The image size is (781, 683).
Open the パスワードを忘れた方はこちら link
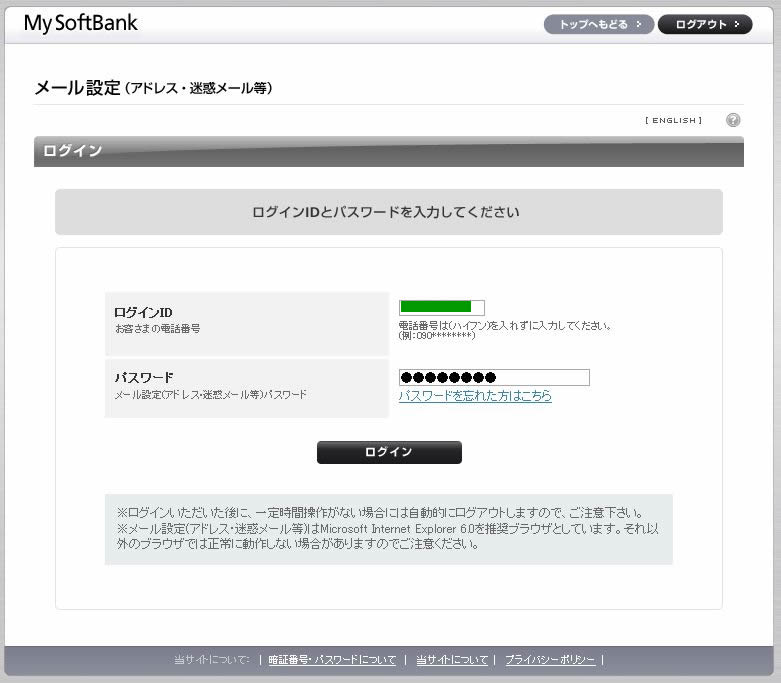[x=475, y=396]
